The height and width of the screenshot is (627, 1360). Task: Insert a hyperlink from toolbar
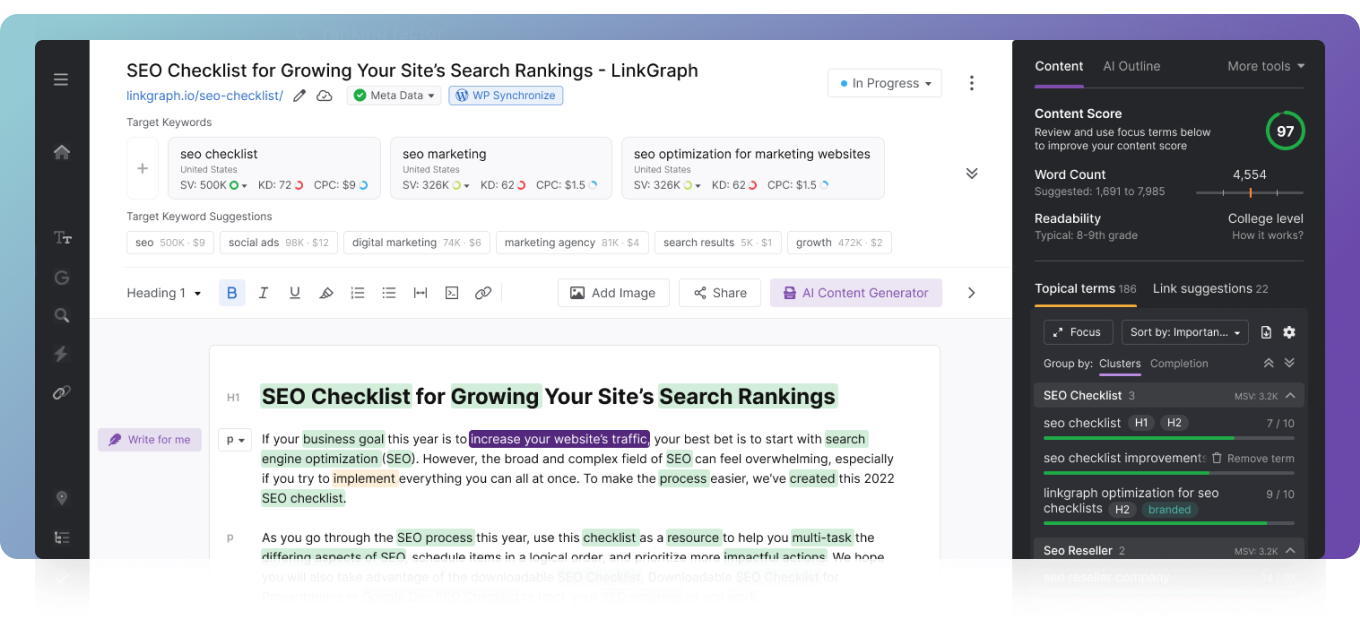pos(483,293)
